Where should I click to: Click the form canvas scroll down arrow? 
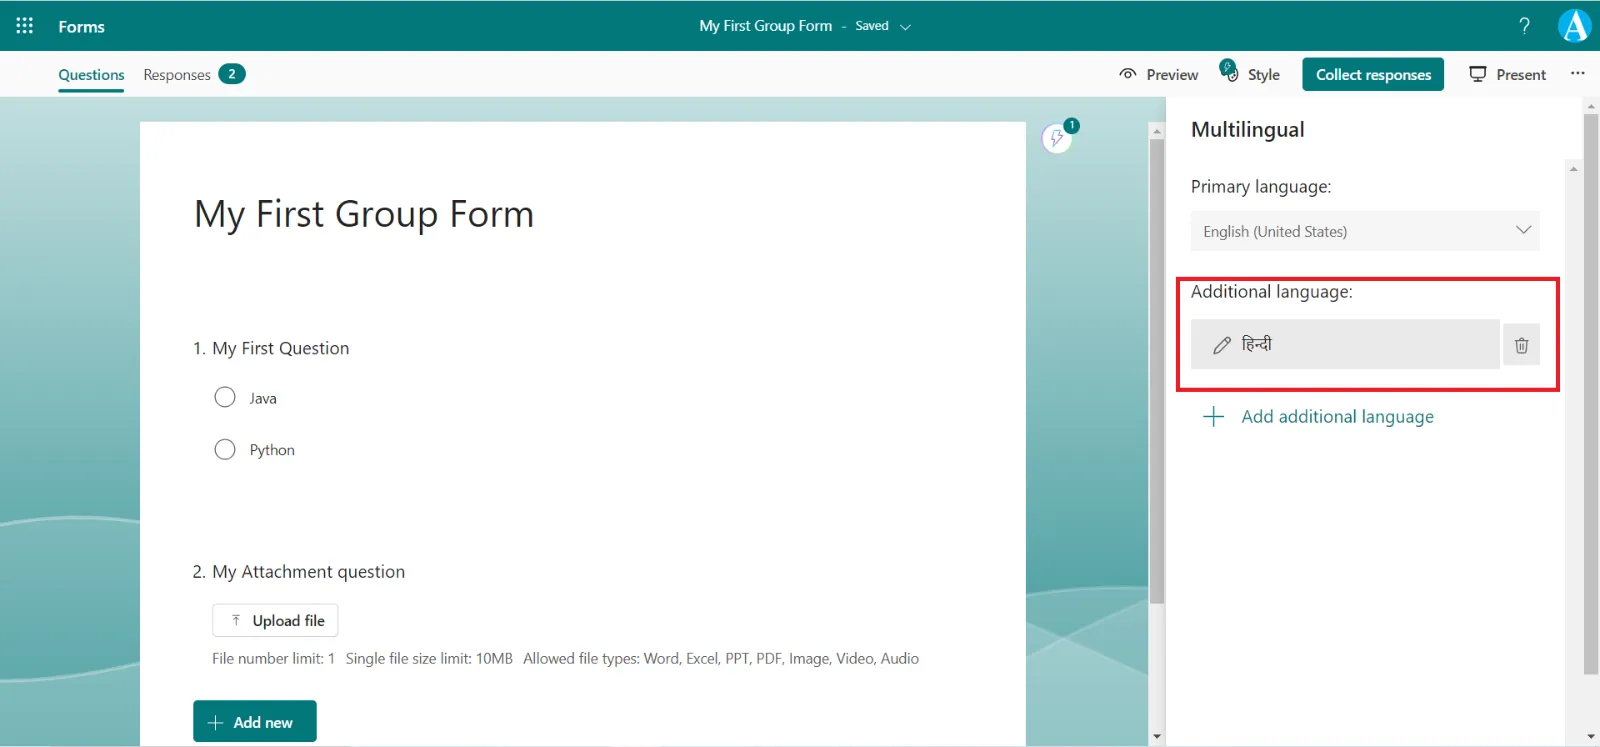tap(1157, 737)
